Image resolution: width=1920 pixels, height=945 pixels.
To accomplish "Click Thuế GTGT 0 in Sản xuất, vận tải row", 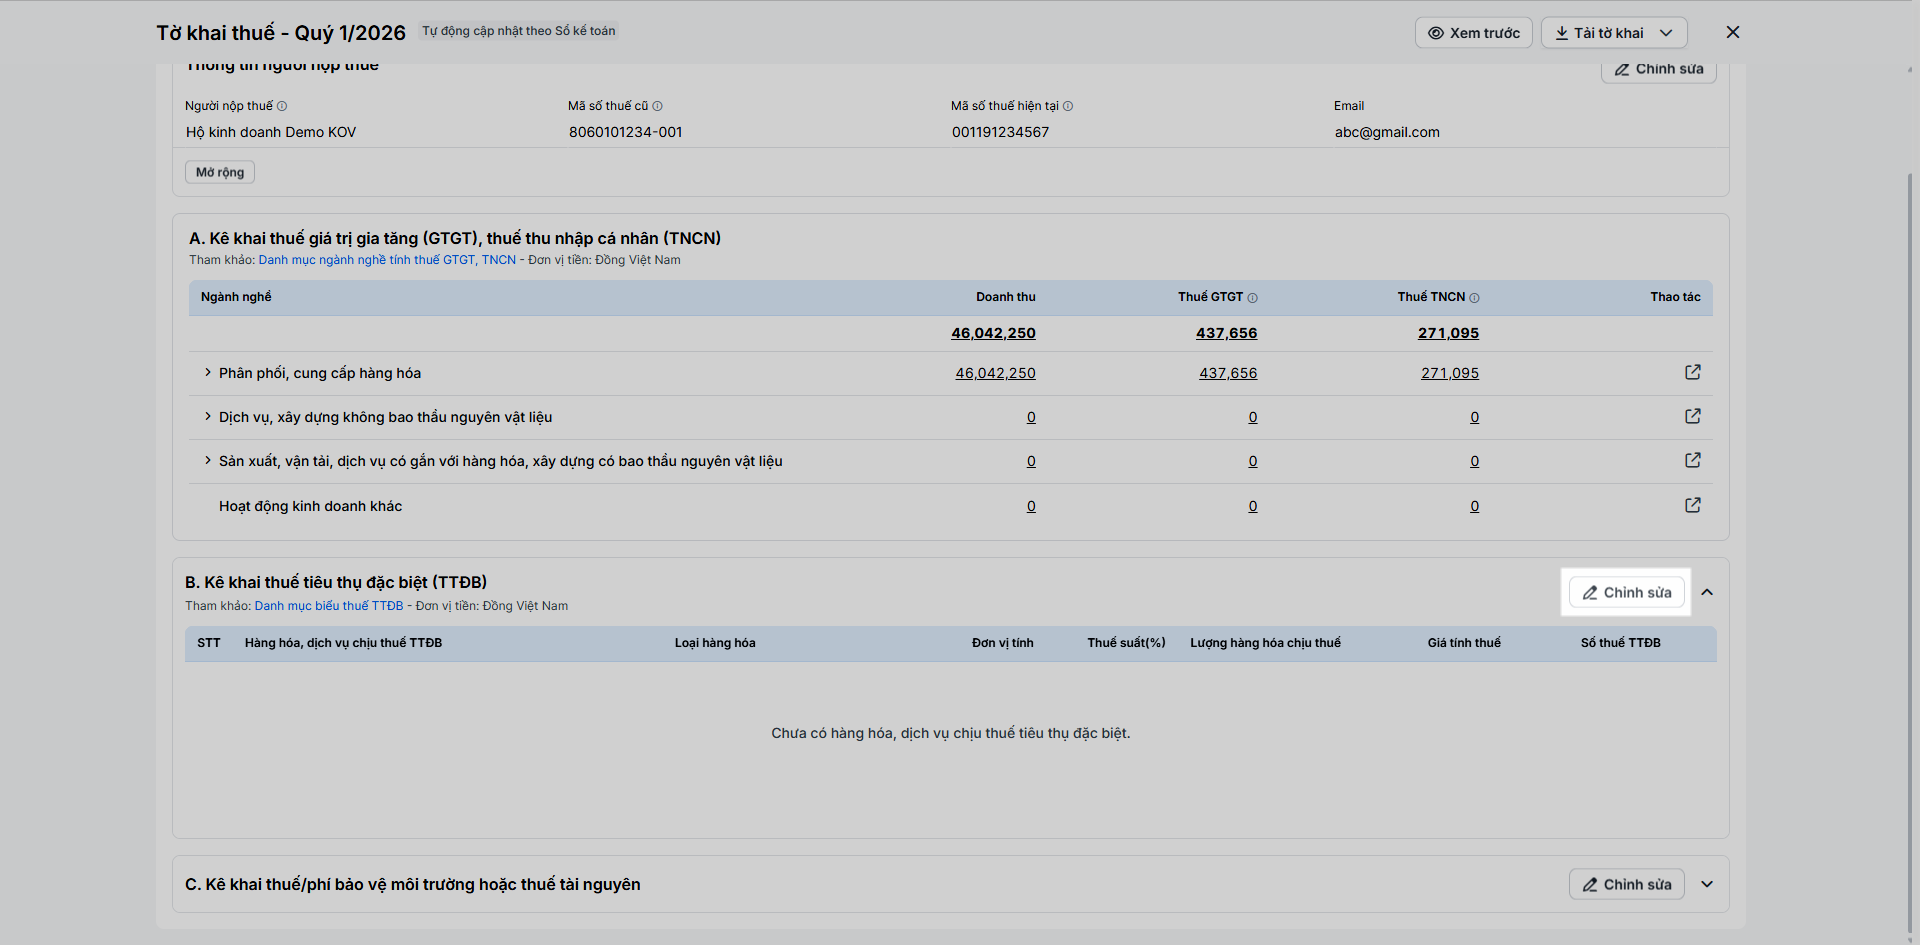I will [x=1253, y=461].
